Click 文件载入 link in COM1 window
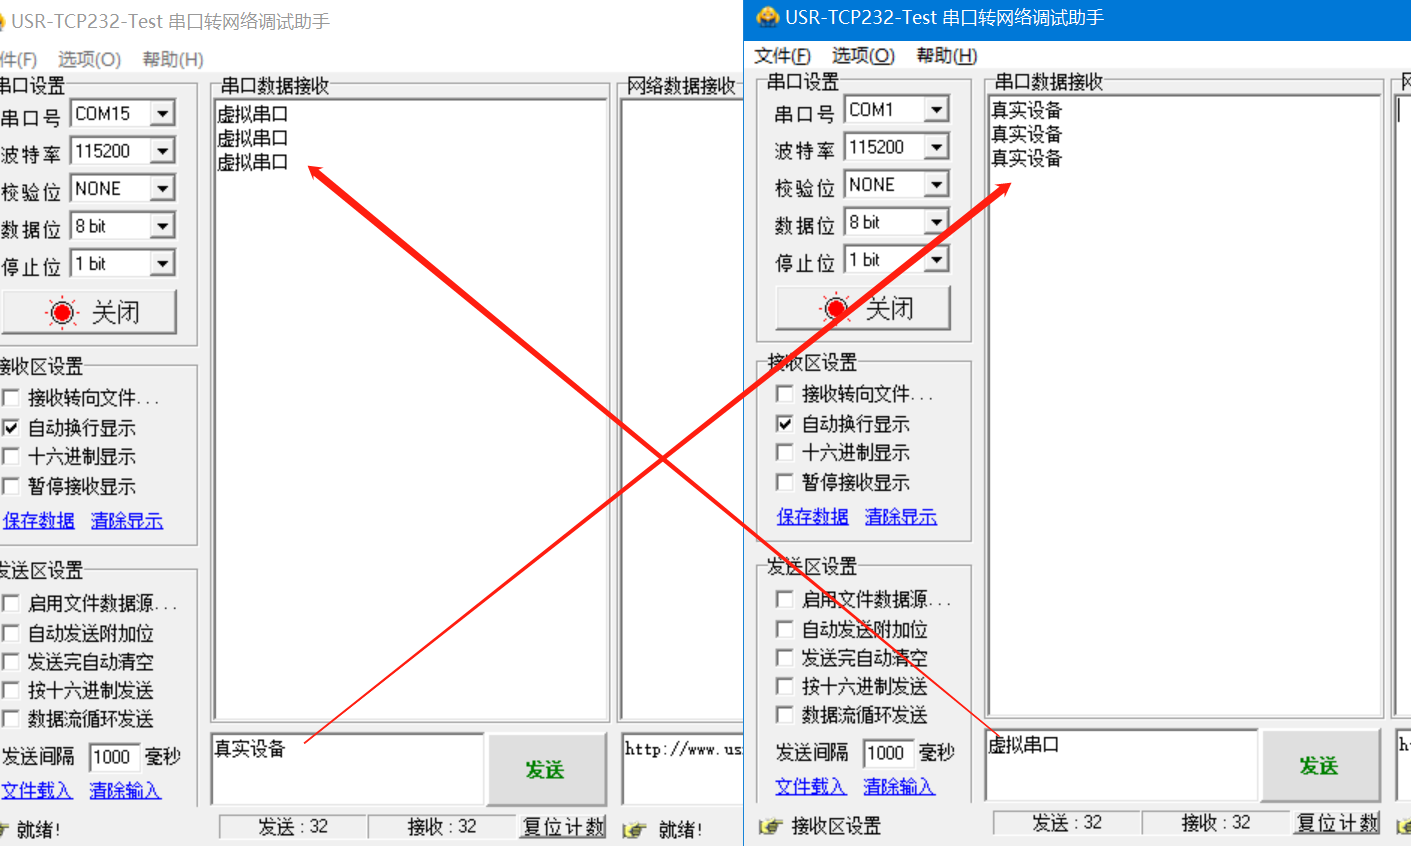This screenshot has height=846, width=1411. coord(811,787)
